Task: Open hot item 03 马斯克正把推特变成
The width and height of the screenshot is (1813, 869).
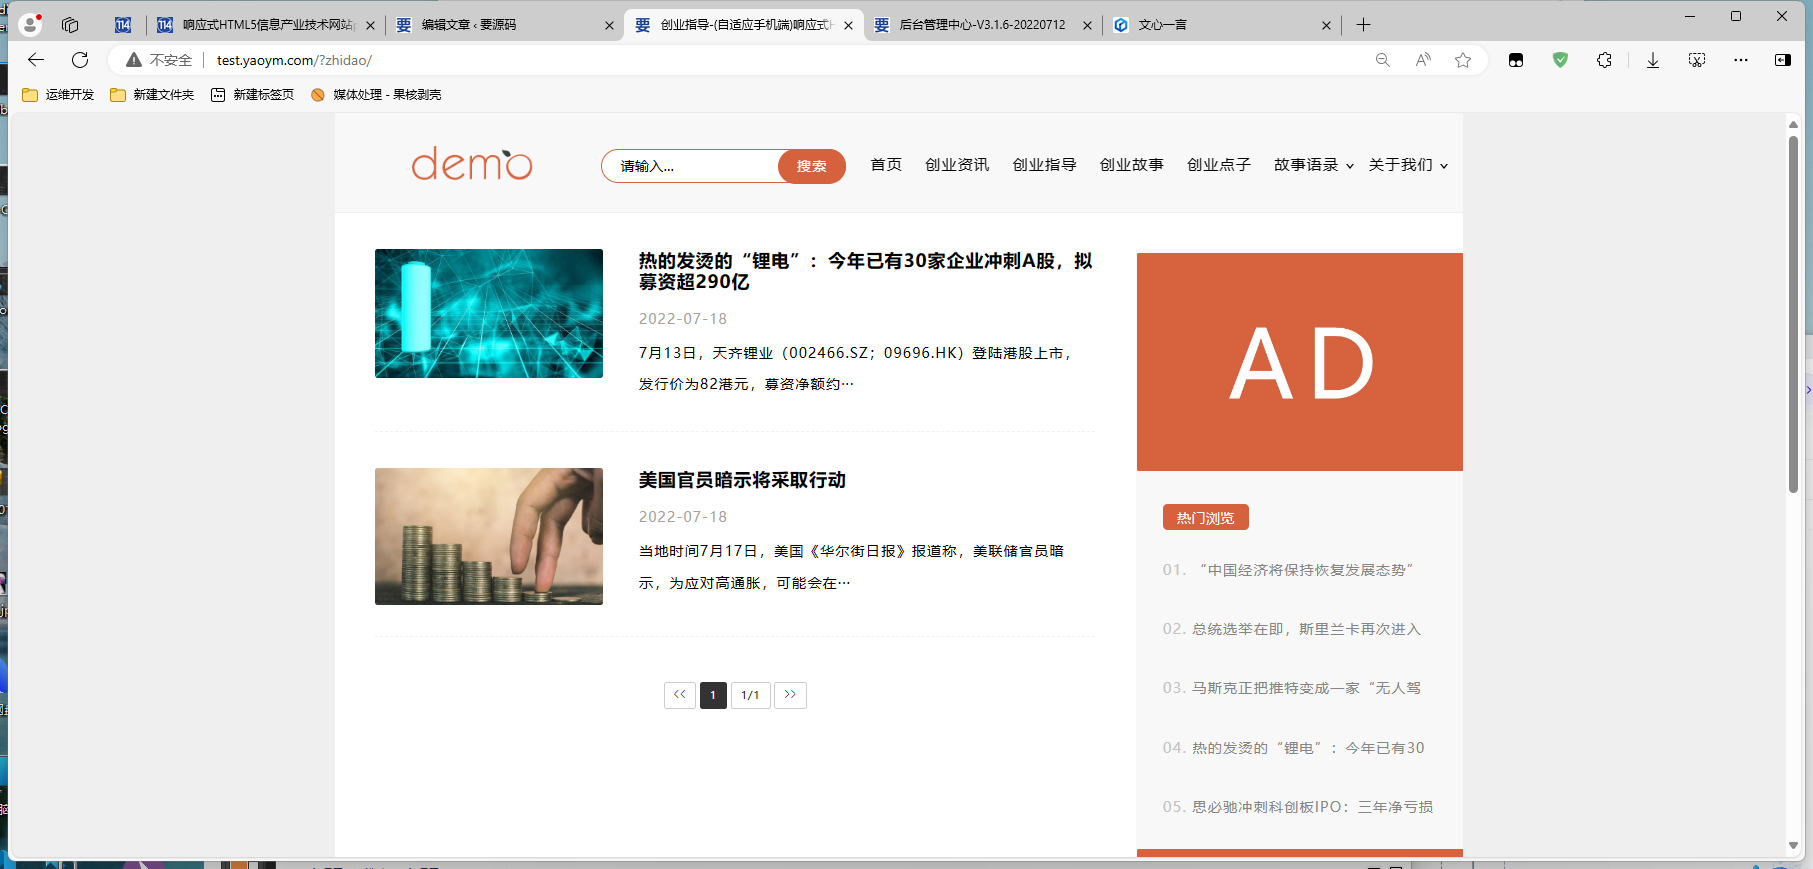Action: (1291, 688)
